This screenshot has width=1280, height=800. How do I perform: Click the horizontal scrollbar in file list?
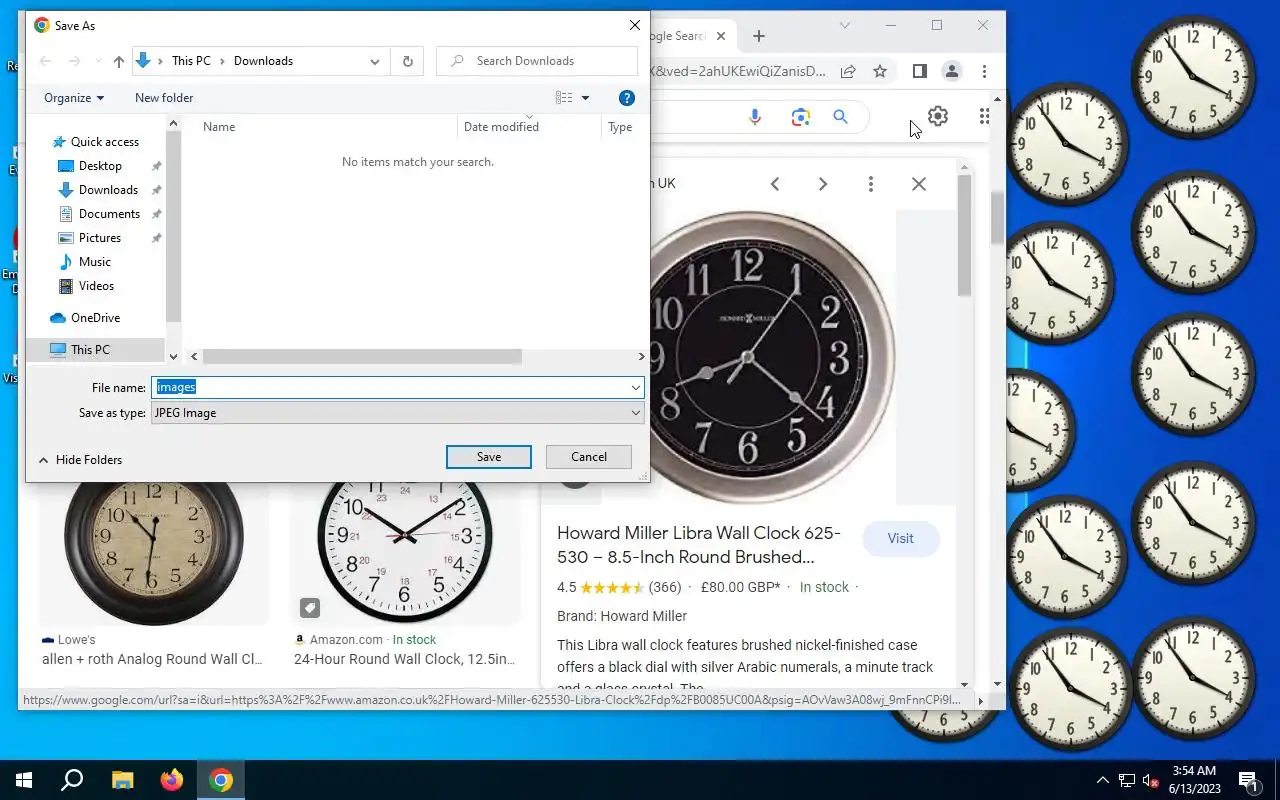coord(362,356)
